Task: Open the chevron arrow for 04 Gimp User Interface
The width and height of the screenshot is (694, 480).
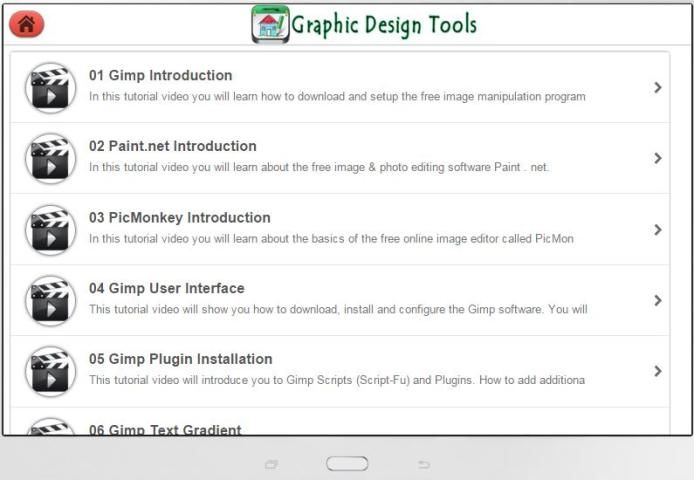Action: [x=657, y=300]
